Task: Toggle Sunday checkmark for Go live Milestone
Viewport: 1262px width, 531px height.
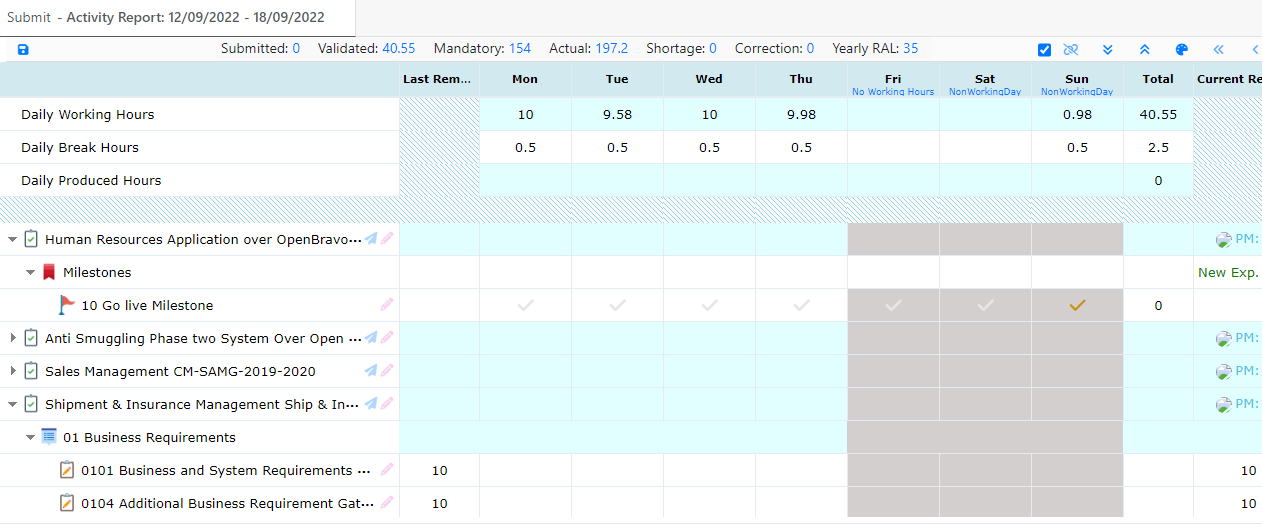Action: pyautogui.click(x=1077, y=305)
